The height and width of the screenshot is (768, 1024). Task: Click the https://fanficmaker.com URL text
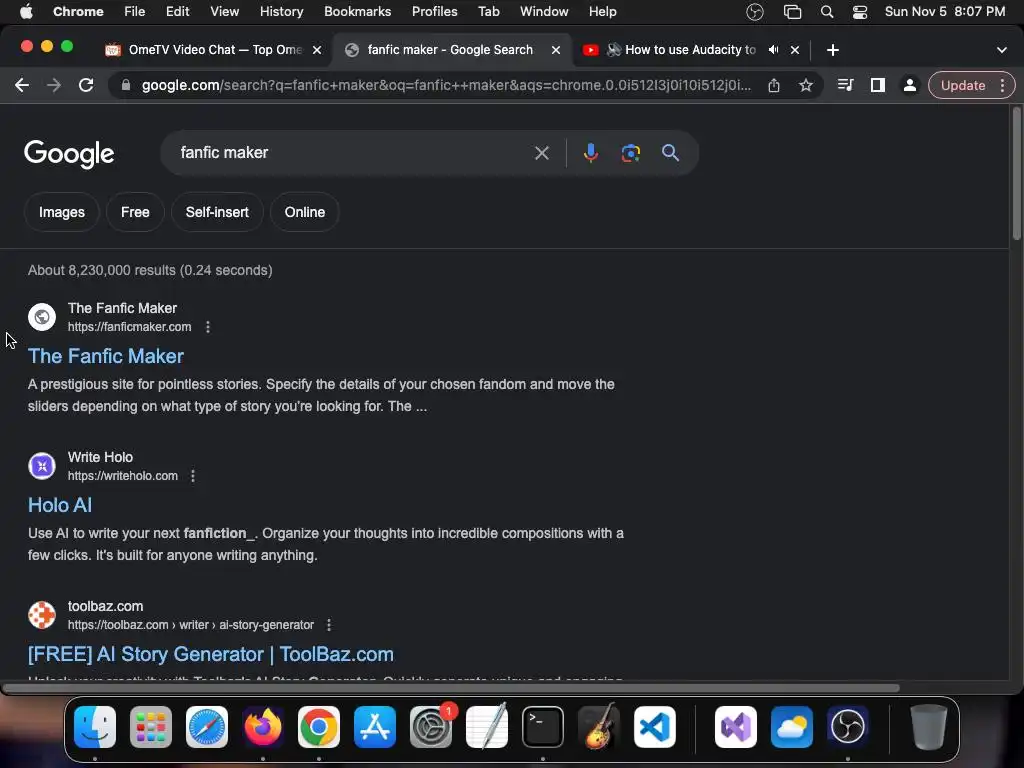pyautogui.click(x=129, y=327)
